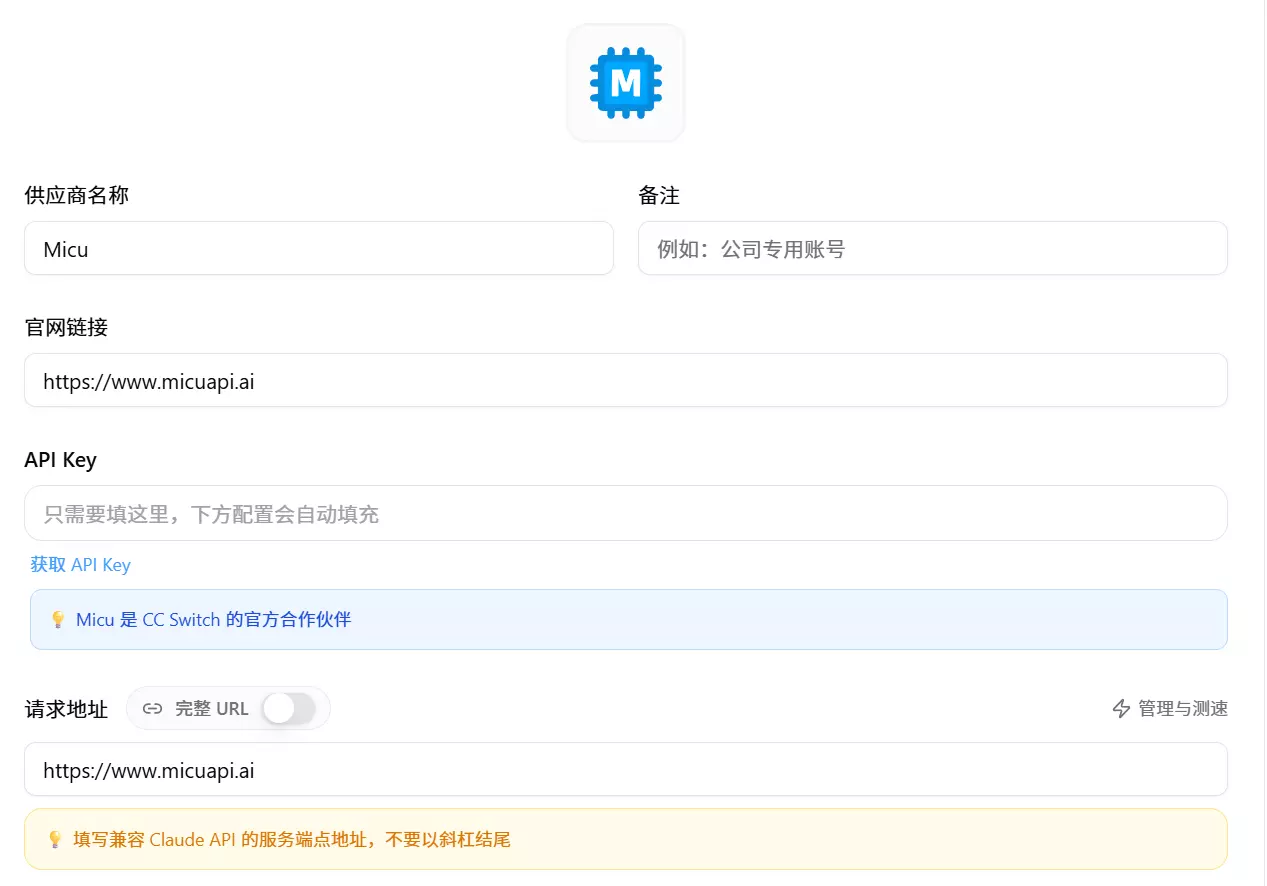Click the 官网链接 label
The height and width of the screenshot is (886, 1267).
pyautogui.click(x=66, y=327)
